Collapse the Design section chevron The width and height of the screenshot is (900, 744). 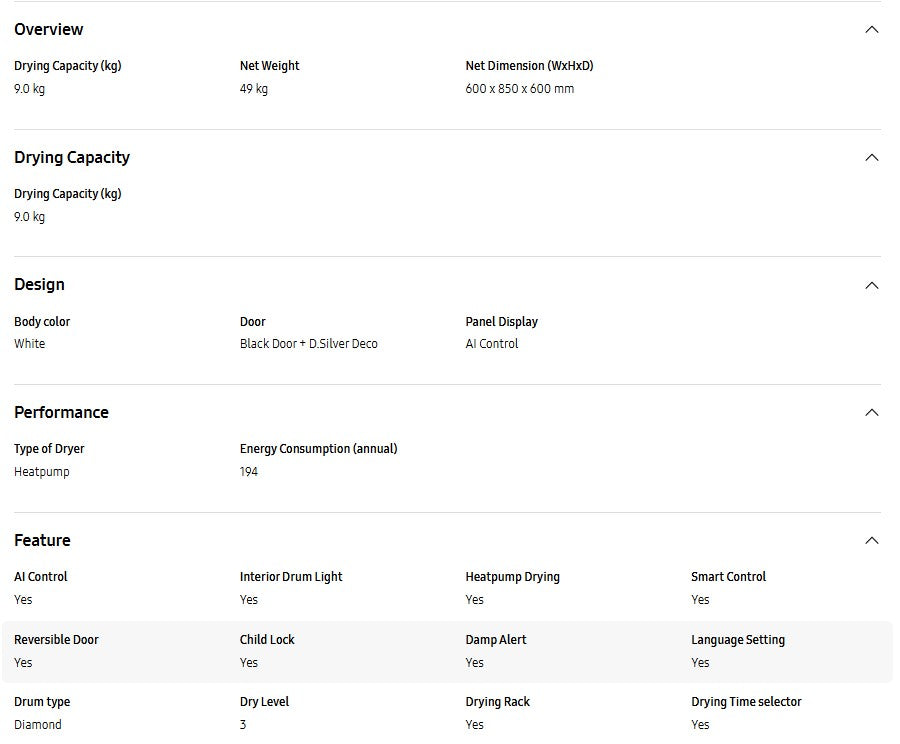point(871,285)
